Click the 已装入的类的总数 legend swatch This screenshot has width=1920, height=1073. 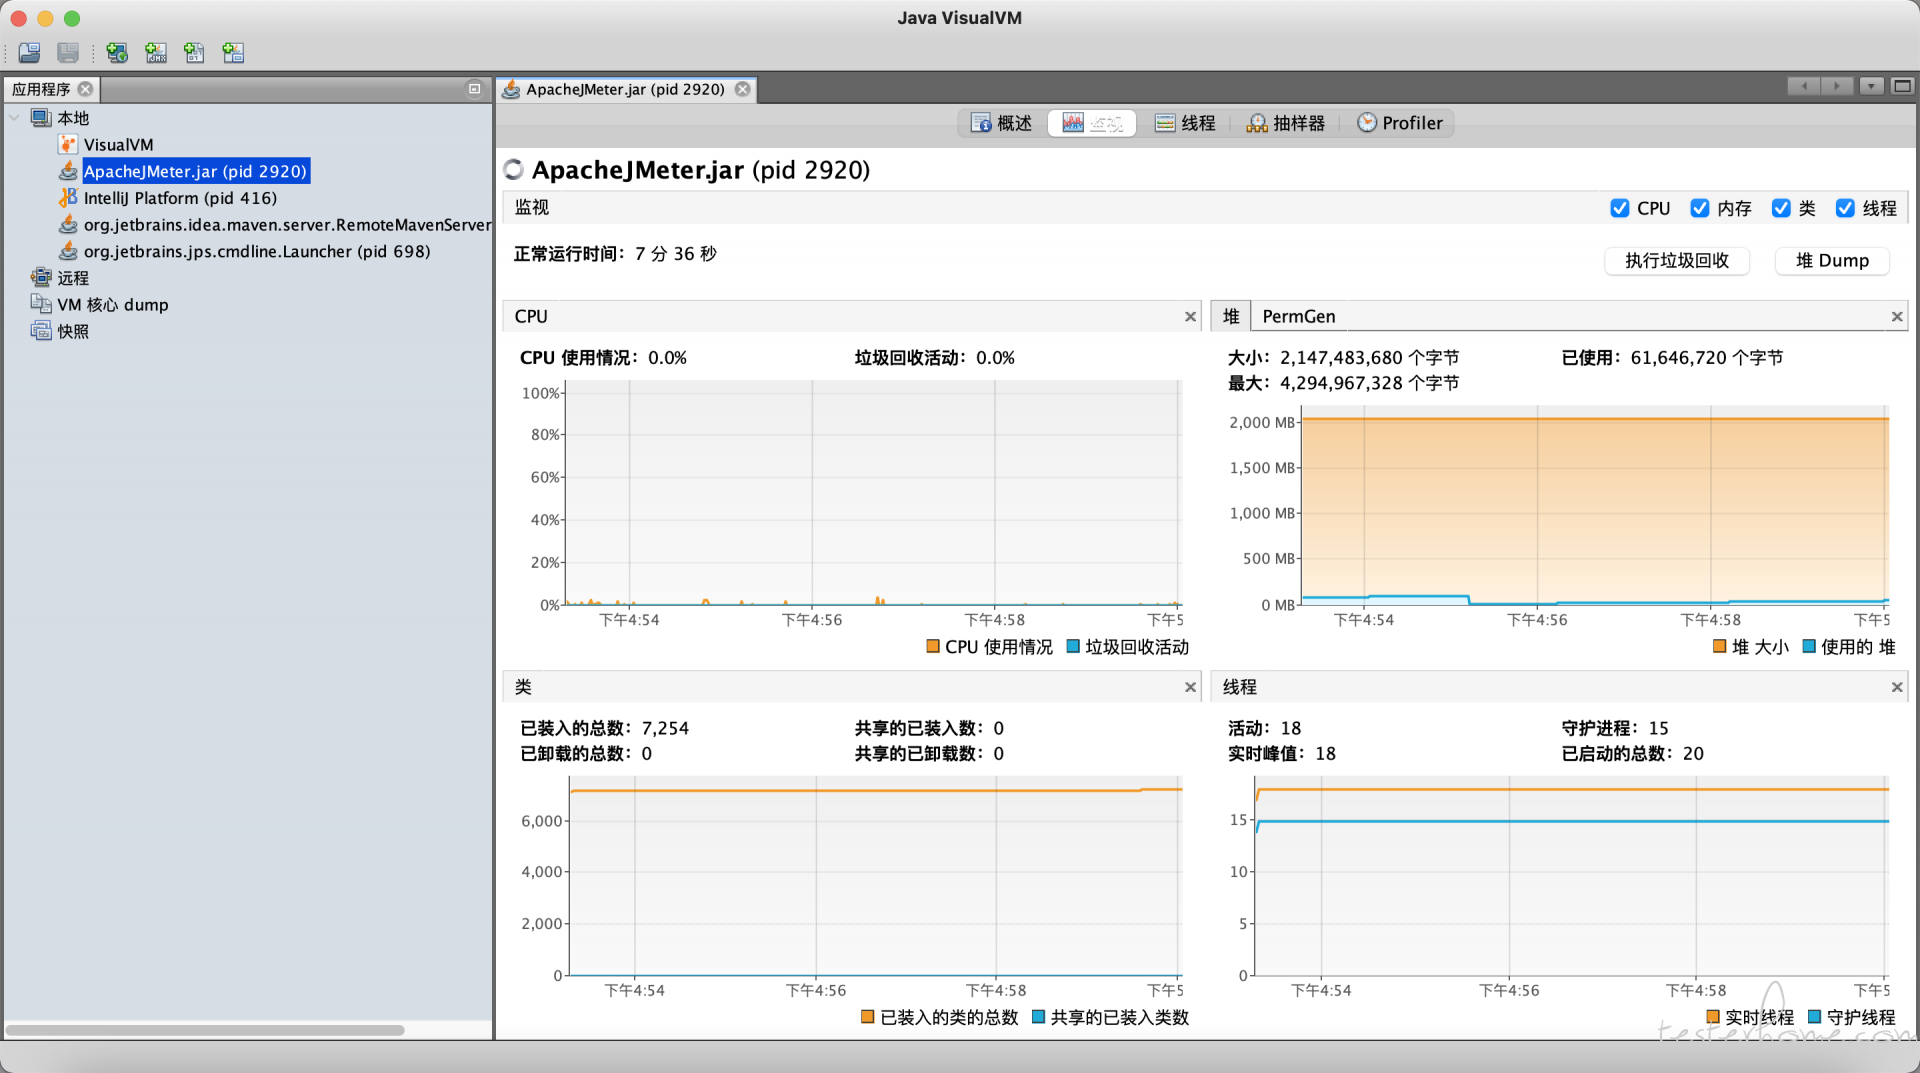868,1017
